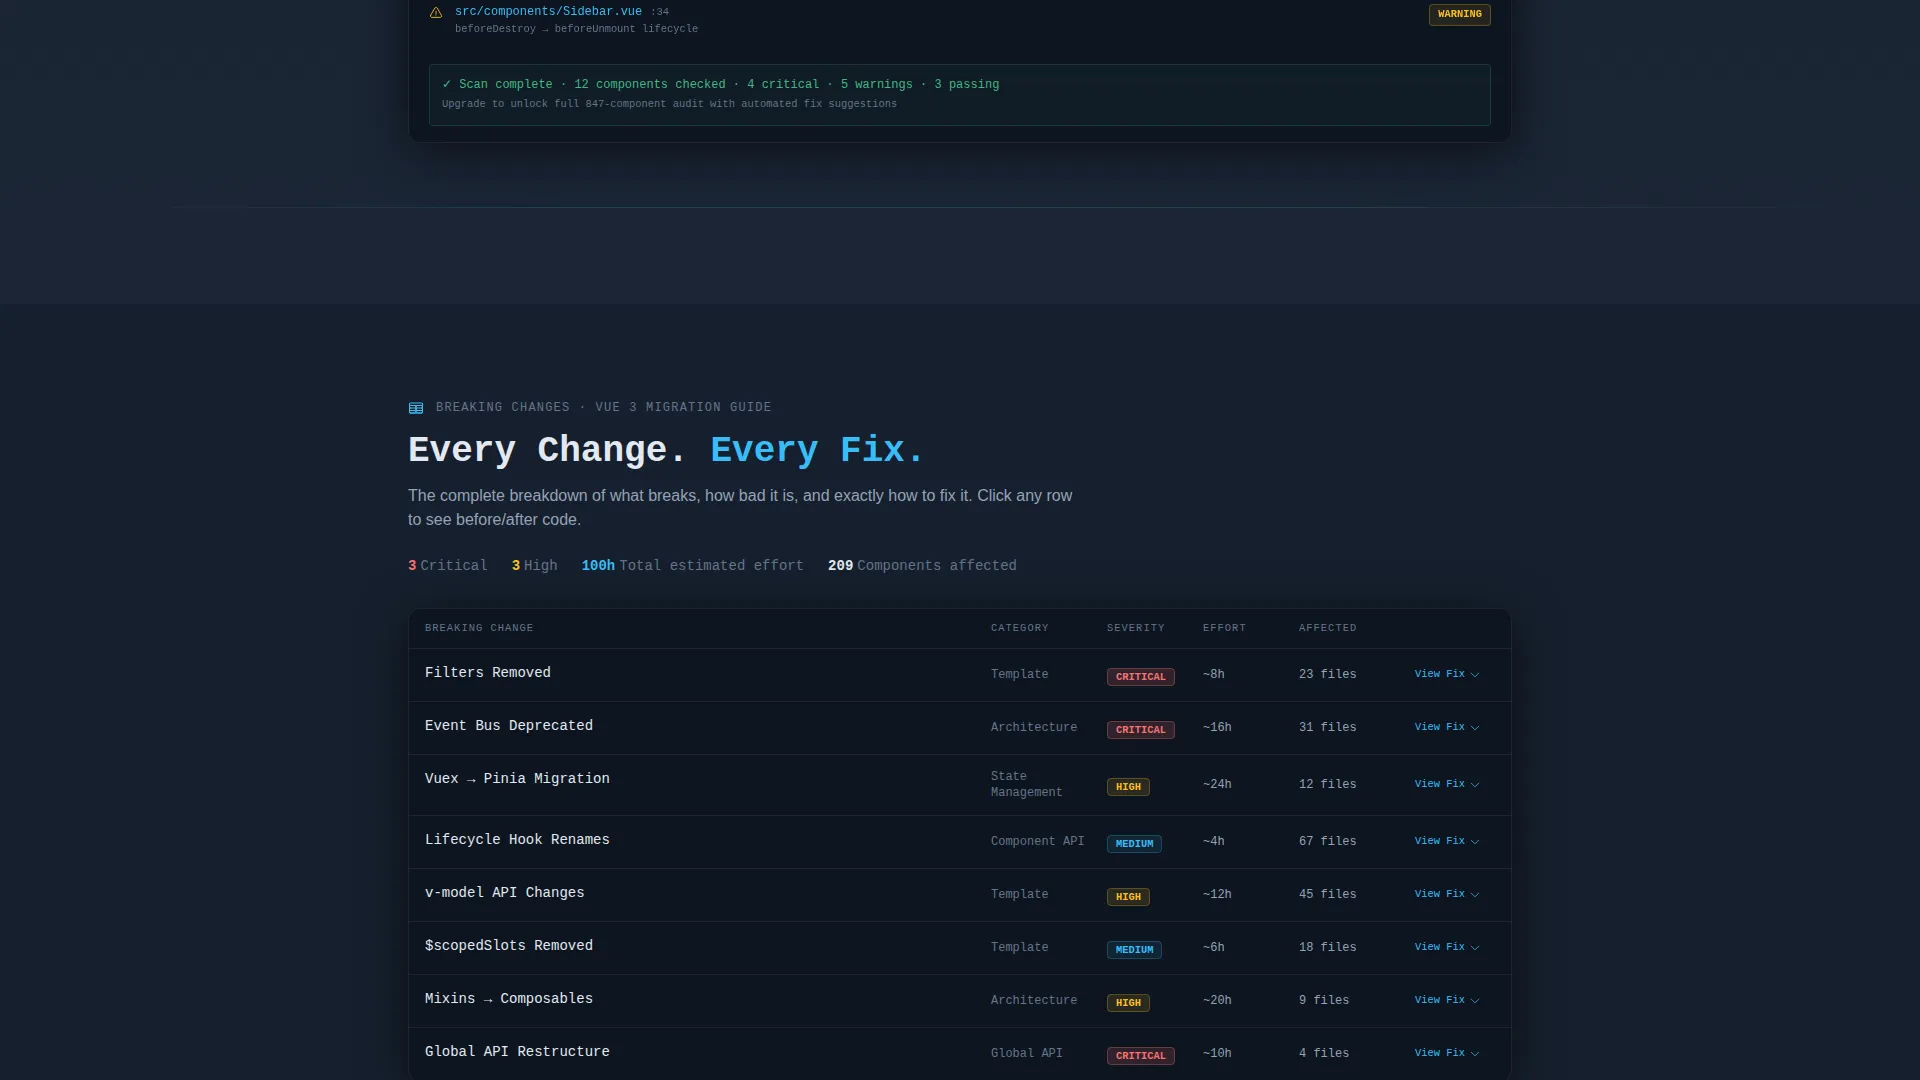Select the Global API Restructure row title
The height and width of the screenshot is (1080, 1920).
click(x=517, y=1052)
